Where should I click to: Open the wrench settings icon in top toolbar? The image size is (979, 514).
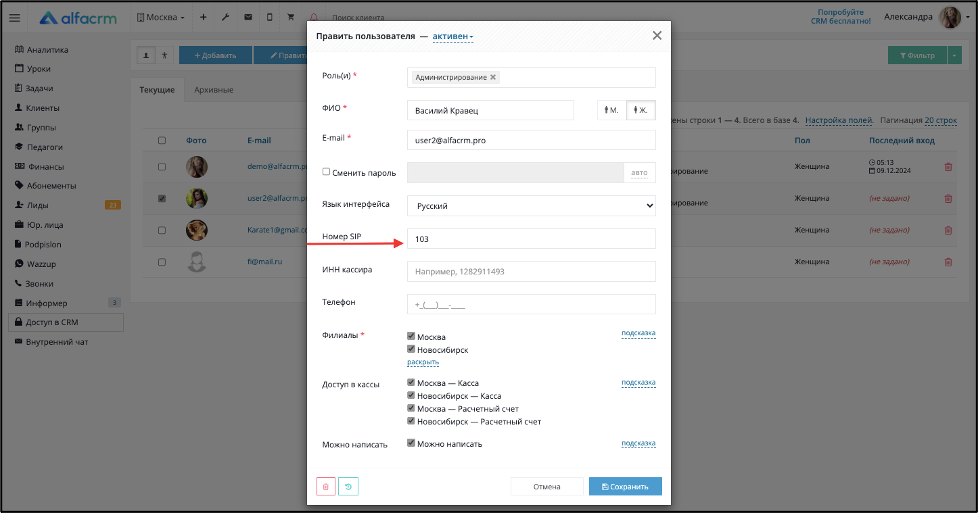pyautogui.click(x=225, y=17)
